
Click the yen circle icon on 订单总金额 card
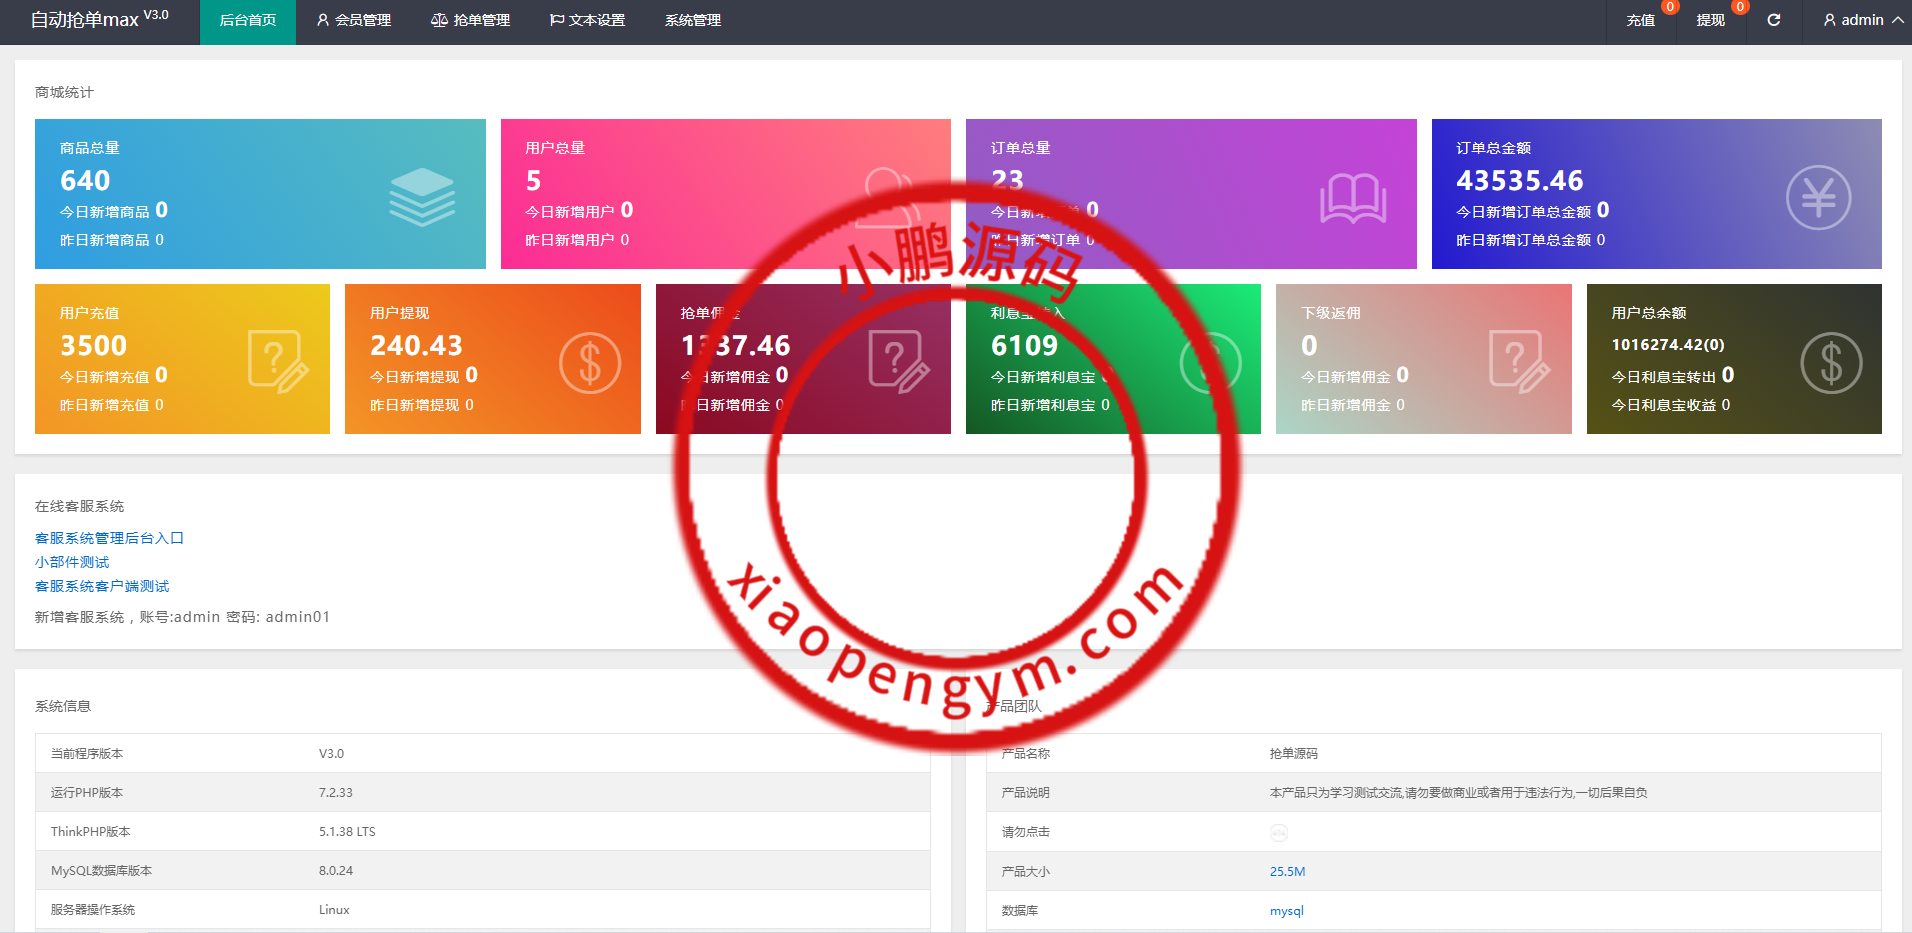tap(1818, 198)
